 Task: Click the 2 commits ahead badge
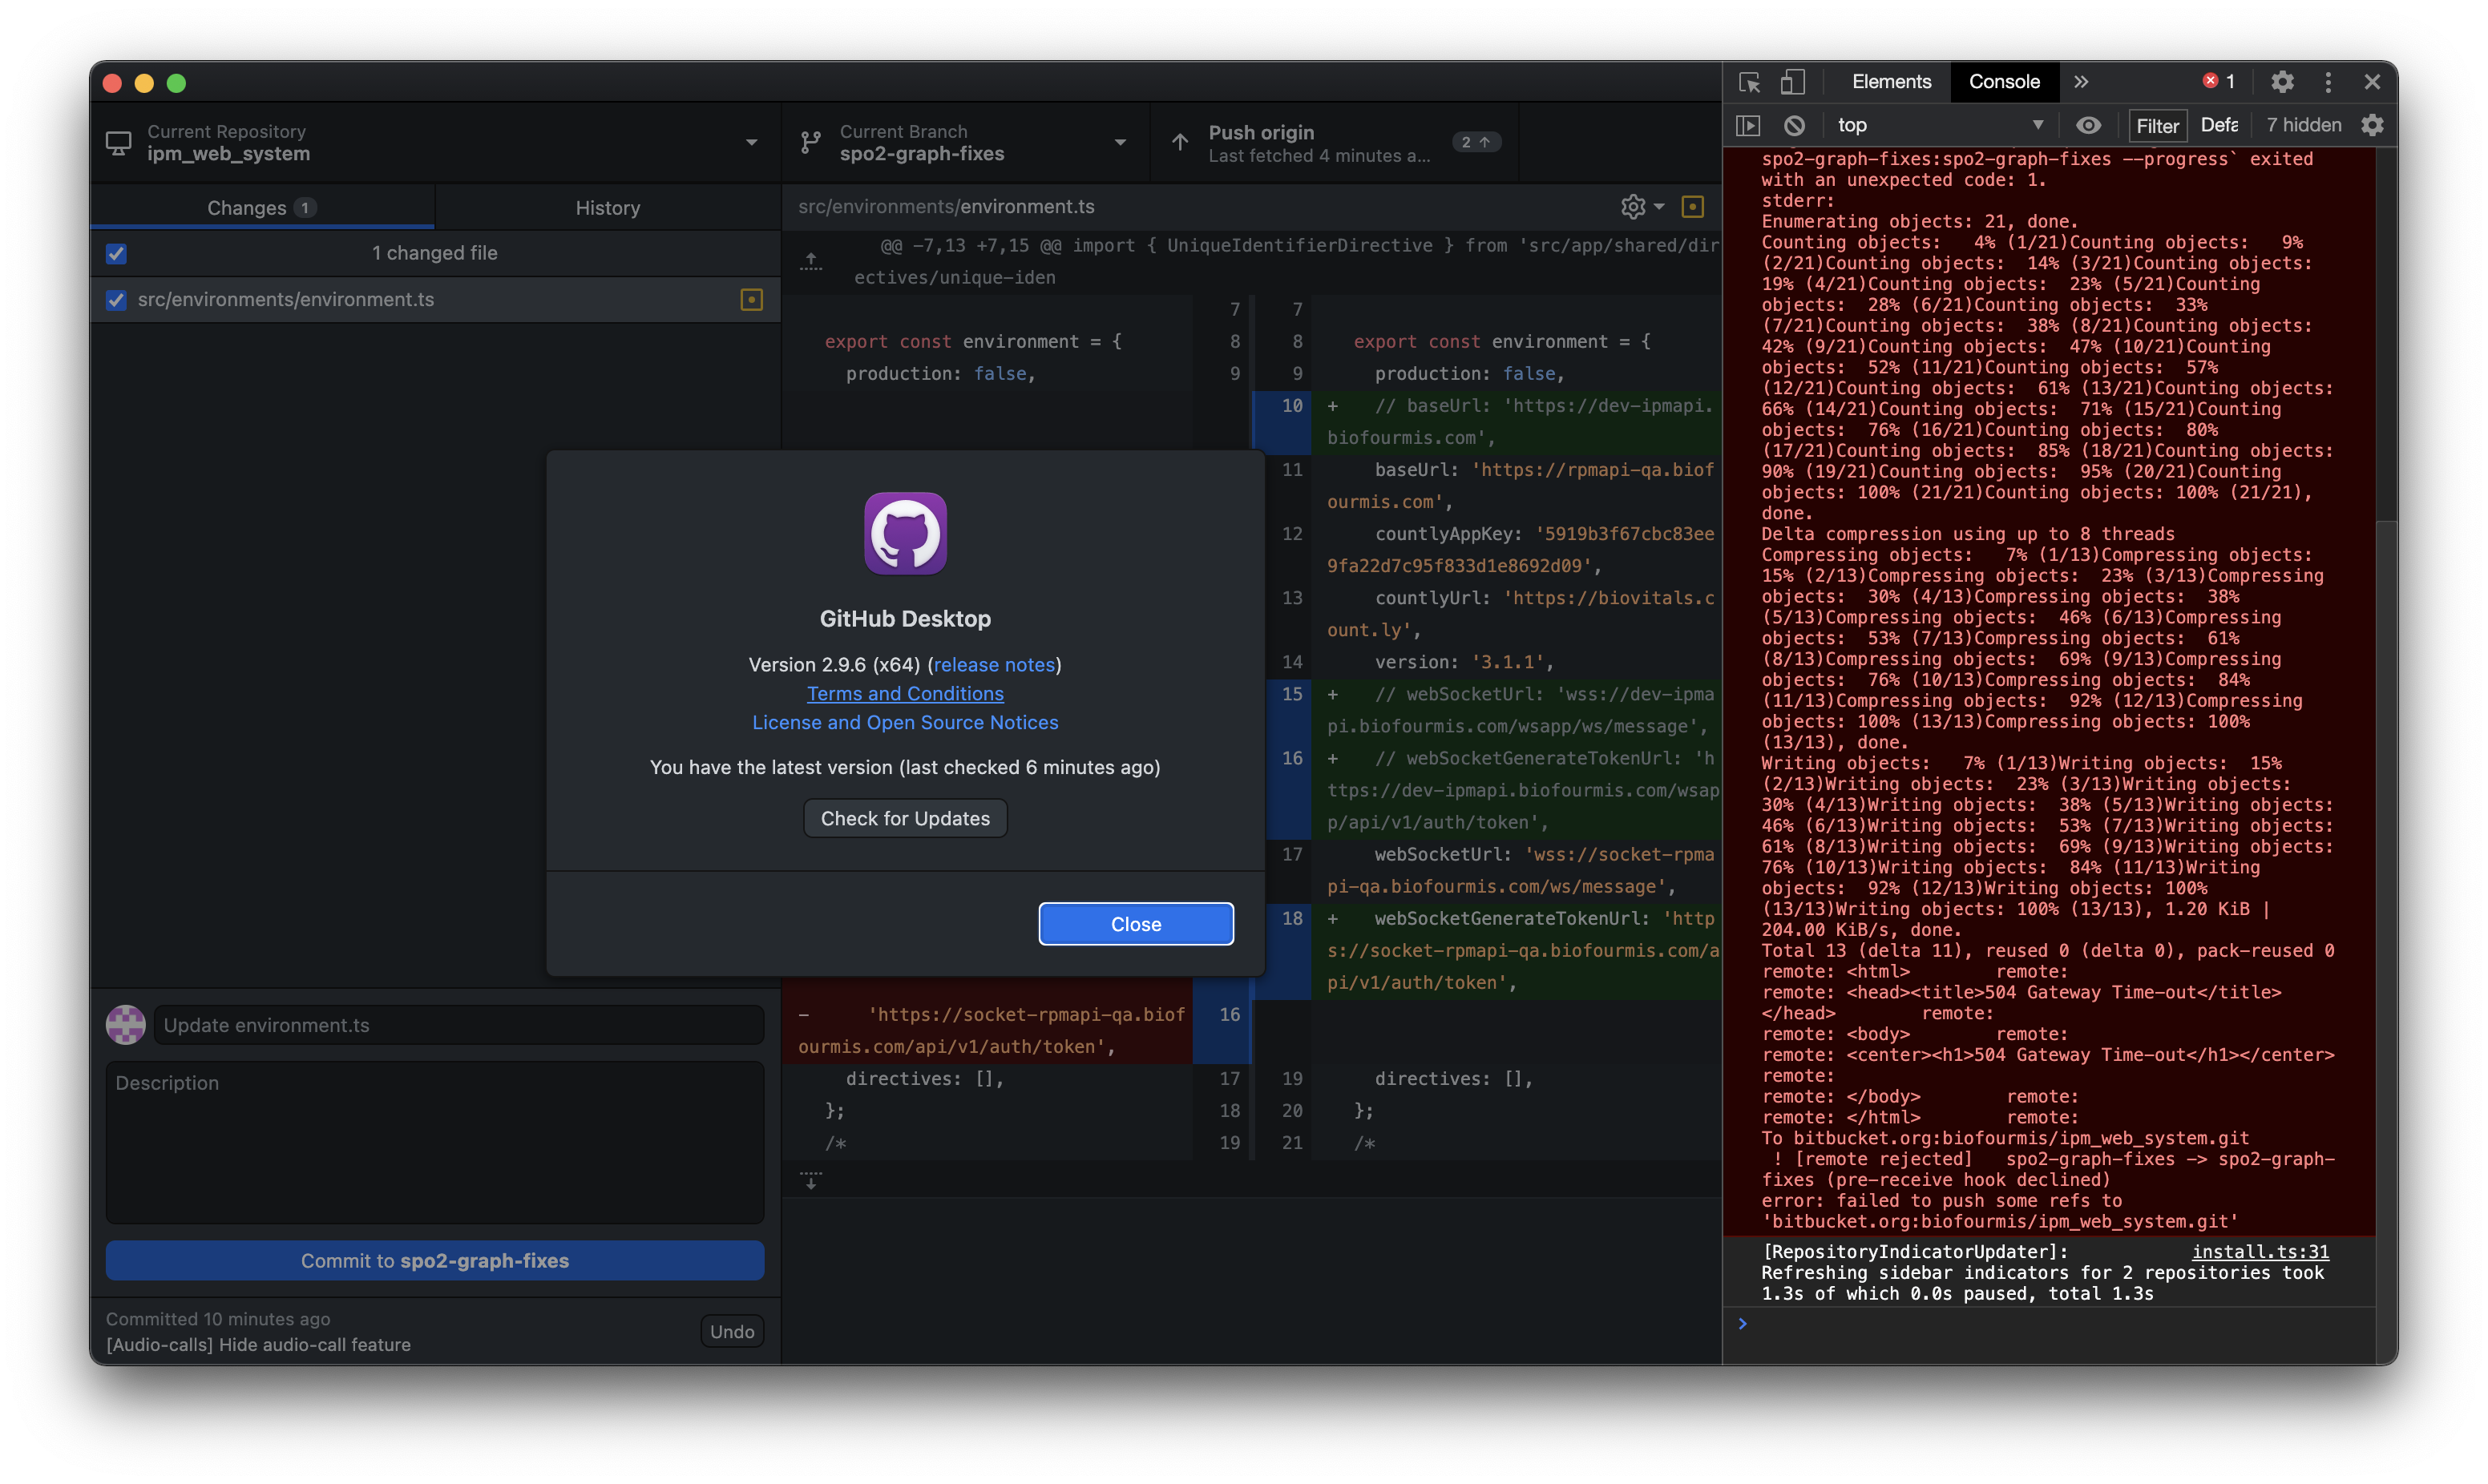pyautogui.click(x=1476, y=142)
